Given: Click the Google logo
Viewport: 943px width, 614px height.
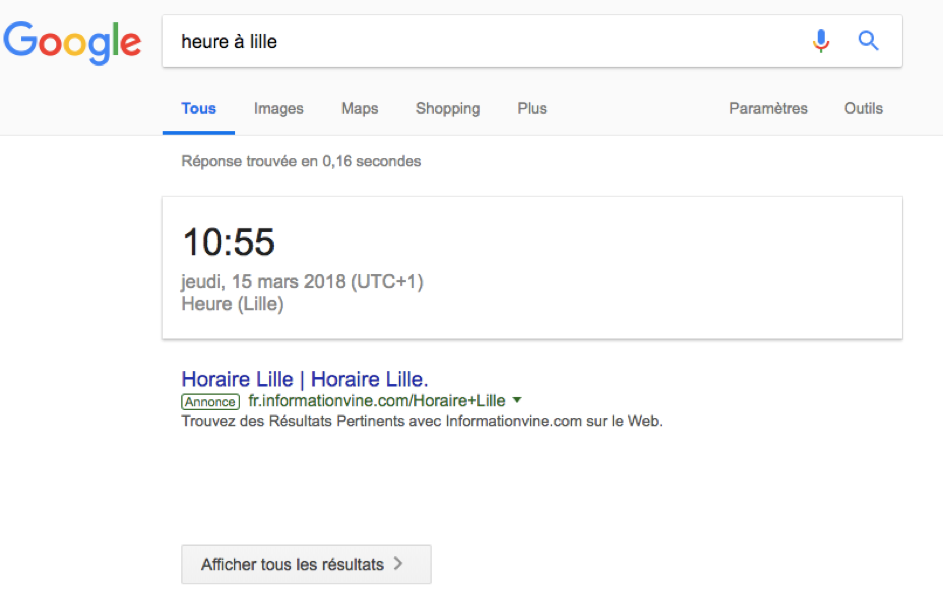Looking at the screenshot, I should (72, 42).
